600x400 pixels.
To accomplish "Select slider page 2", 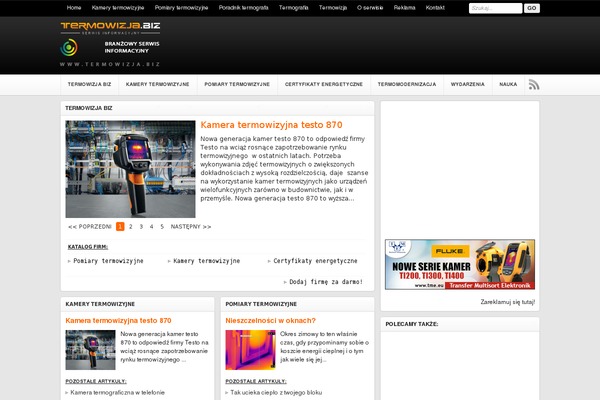I will pos(131,227).
